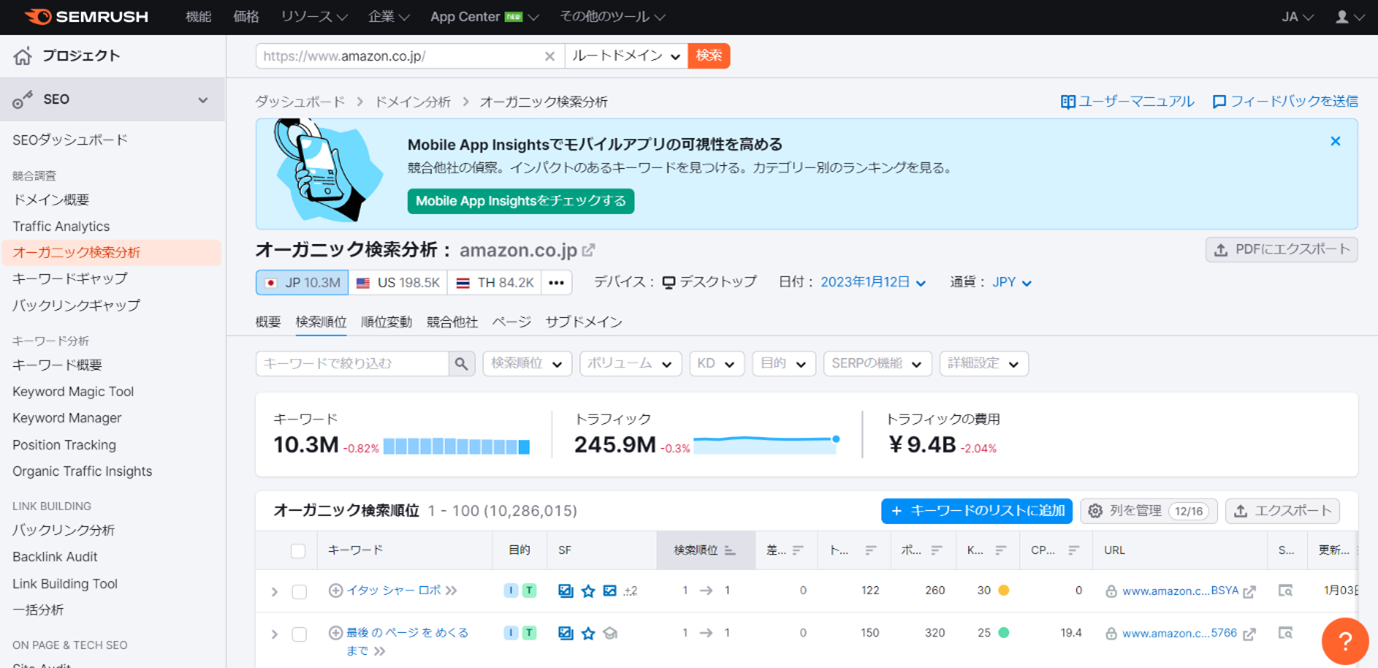Open the 通貨 JPY currency dropdown
The height and width of the screenshot is (668, 1378).
coord(1011,281)
